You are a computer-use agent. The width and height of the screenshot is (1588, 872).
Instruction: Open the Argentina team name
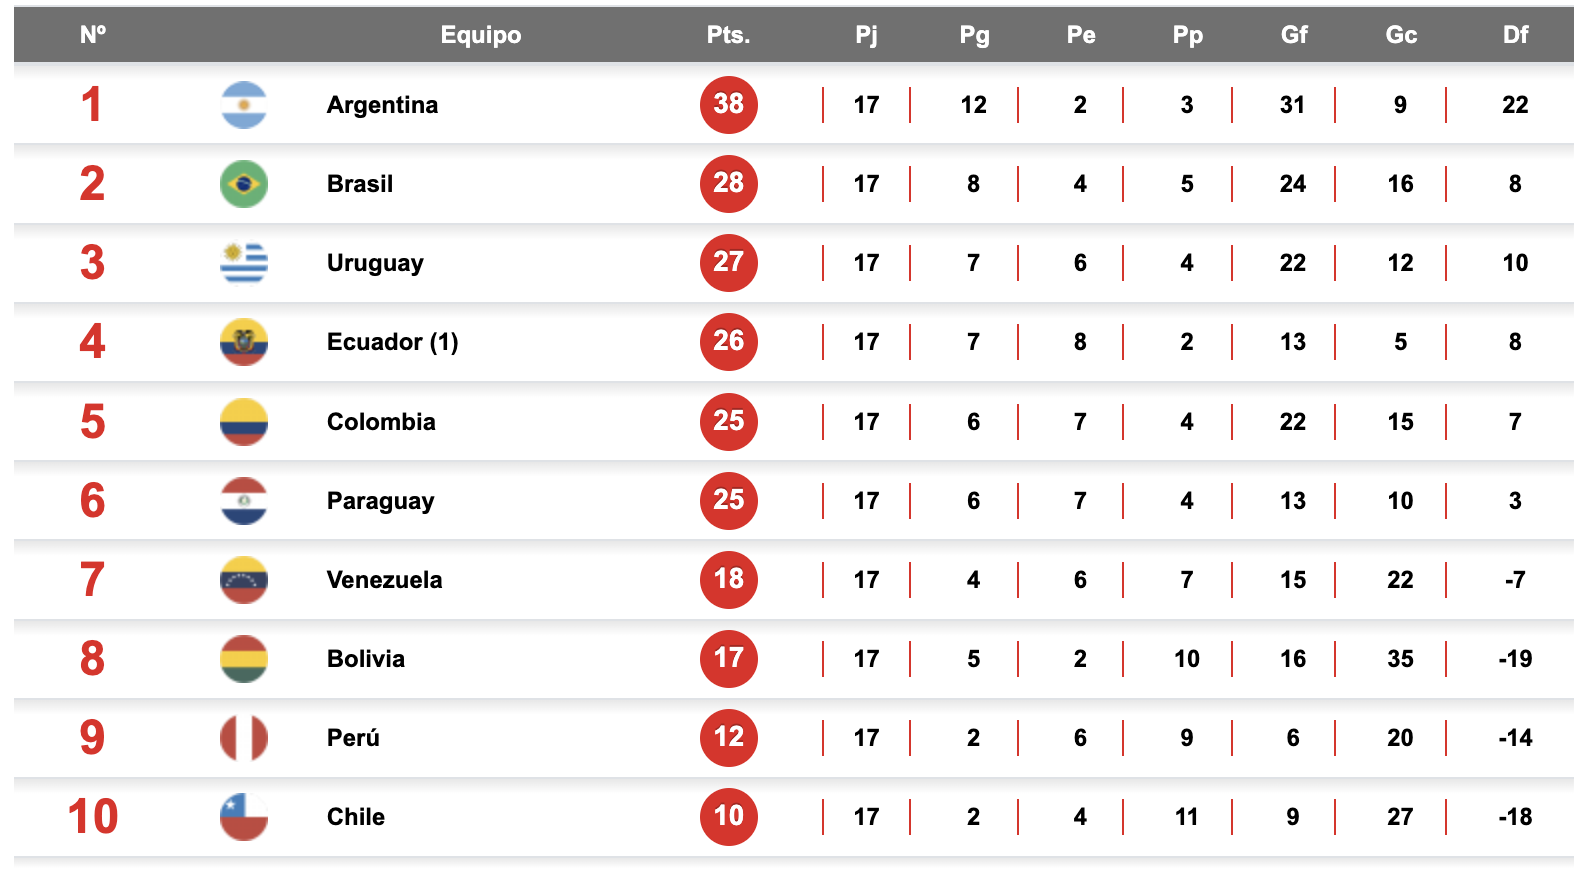click(x=382, y=105)
